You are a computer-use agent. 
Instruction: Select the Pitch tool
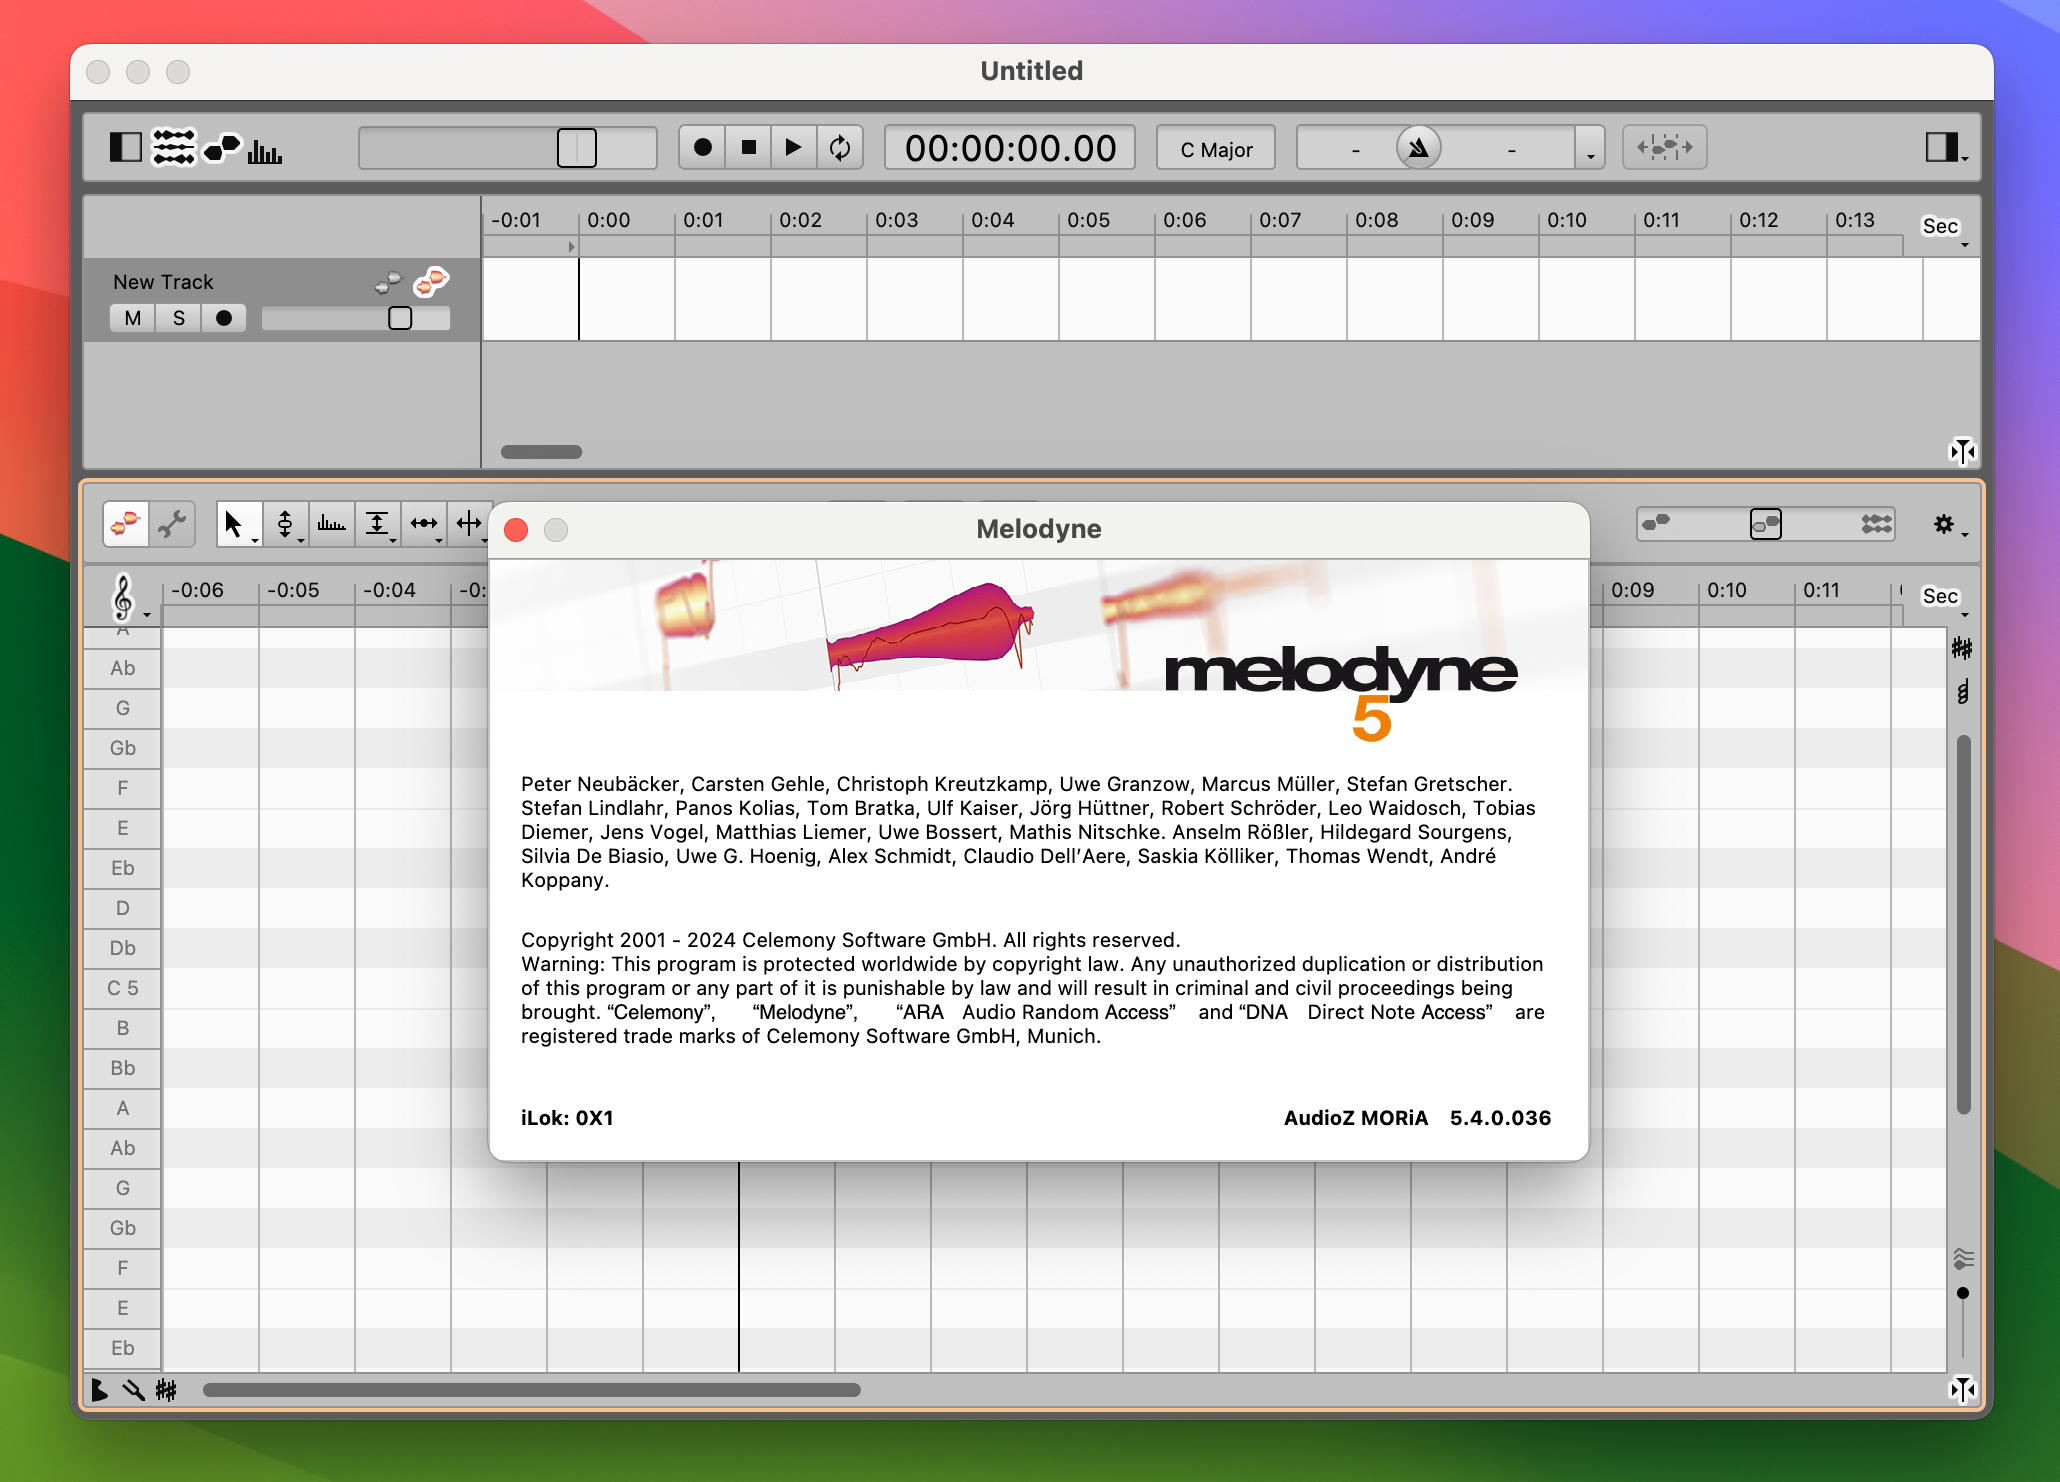click(x=285, y=524)
